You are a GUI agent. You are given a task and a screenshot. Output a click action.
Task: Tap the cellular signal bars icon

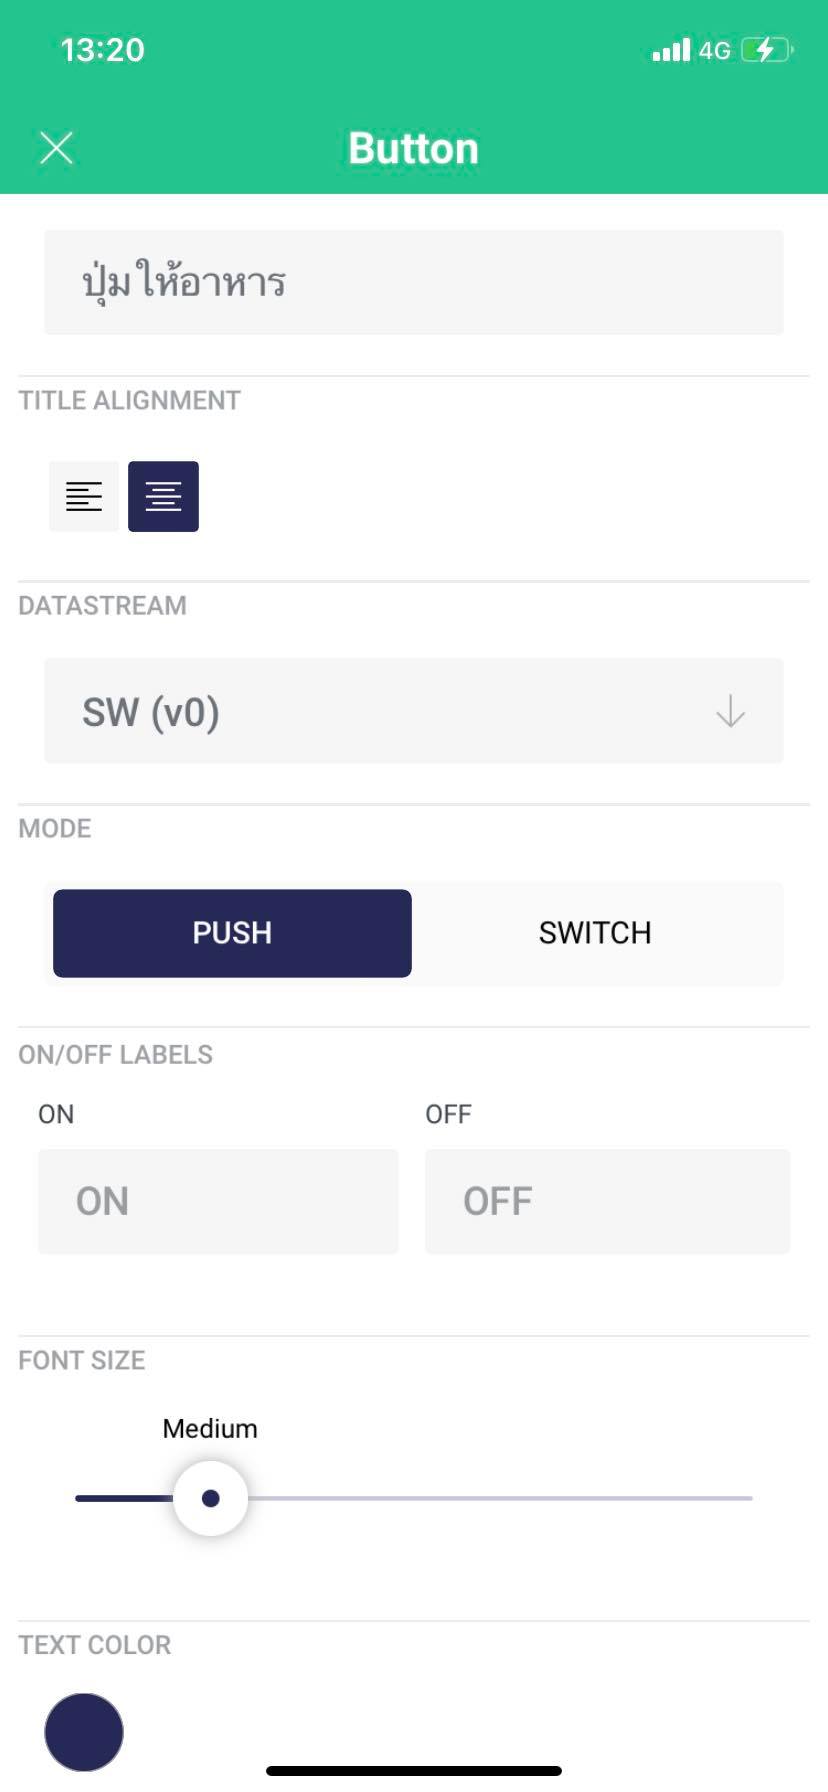tap(671, 50)
